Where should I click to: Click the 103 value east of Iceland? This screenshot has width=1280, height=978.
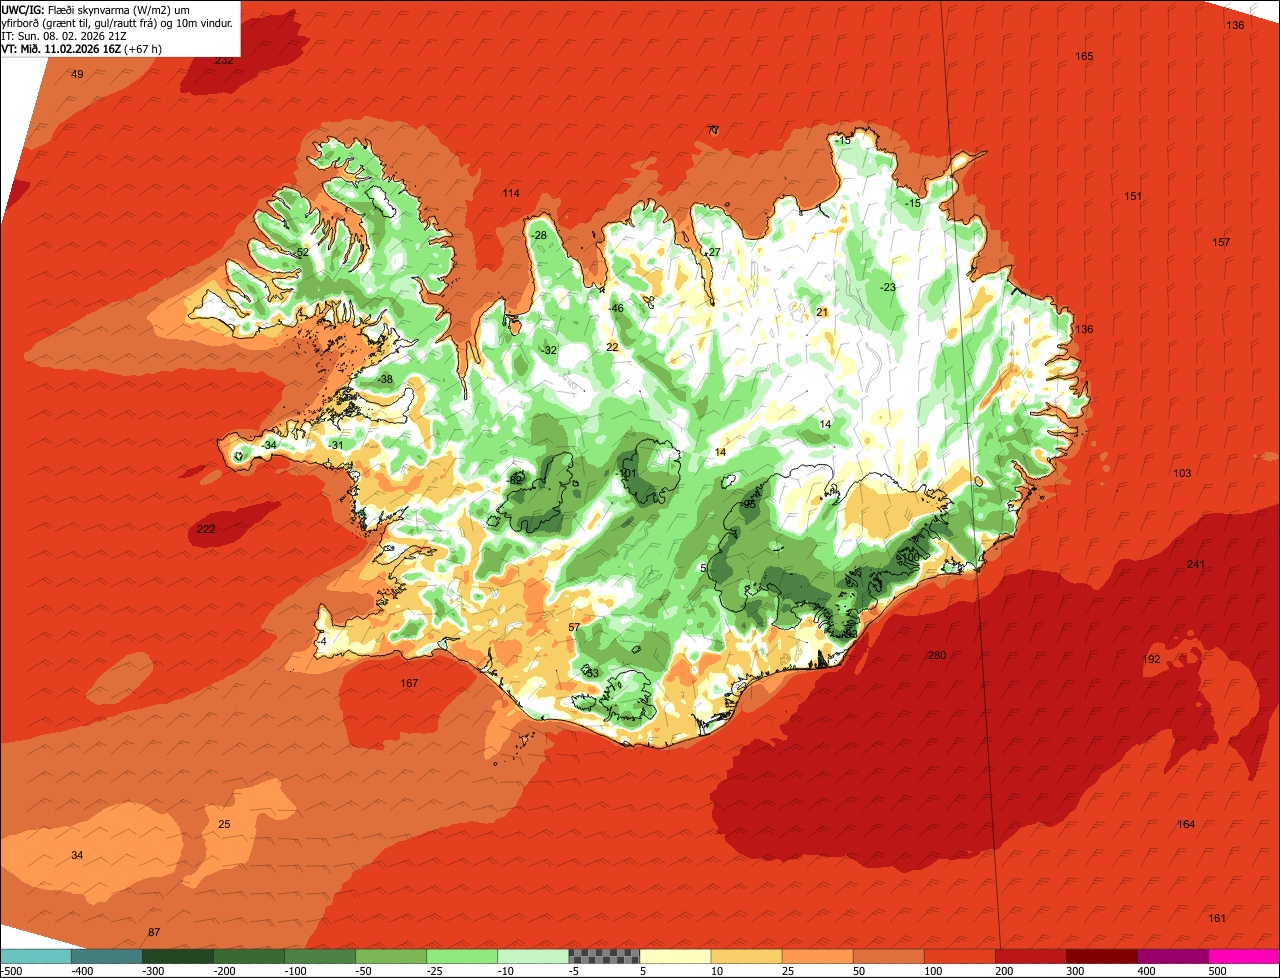click(x=1182, y=473)
